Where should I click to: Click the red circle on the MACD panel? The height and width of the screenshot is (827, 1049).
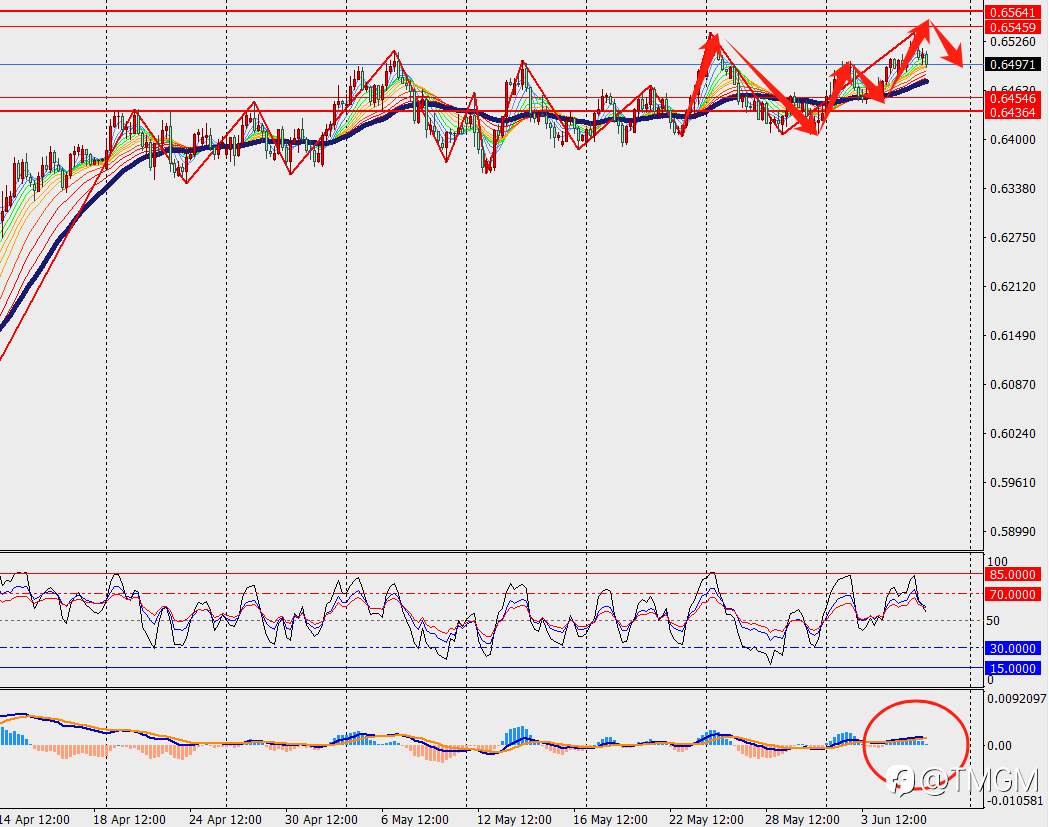pos(915,744)
